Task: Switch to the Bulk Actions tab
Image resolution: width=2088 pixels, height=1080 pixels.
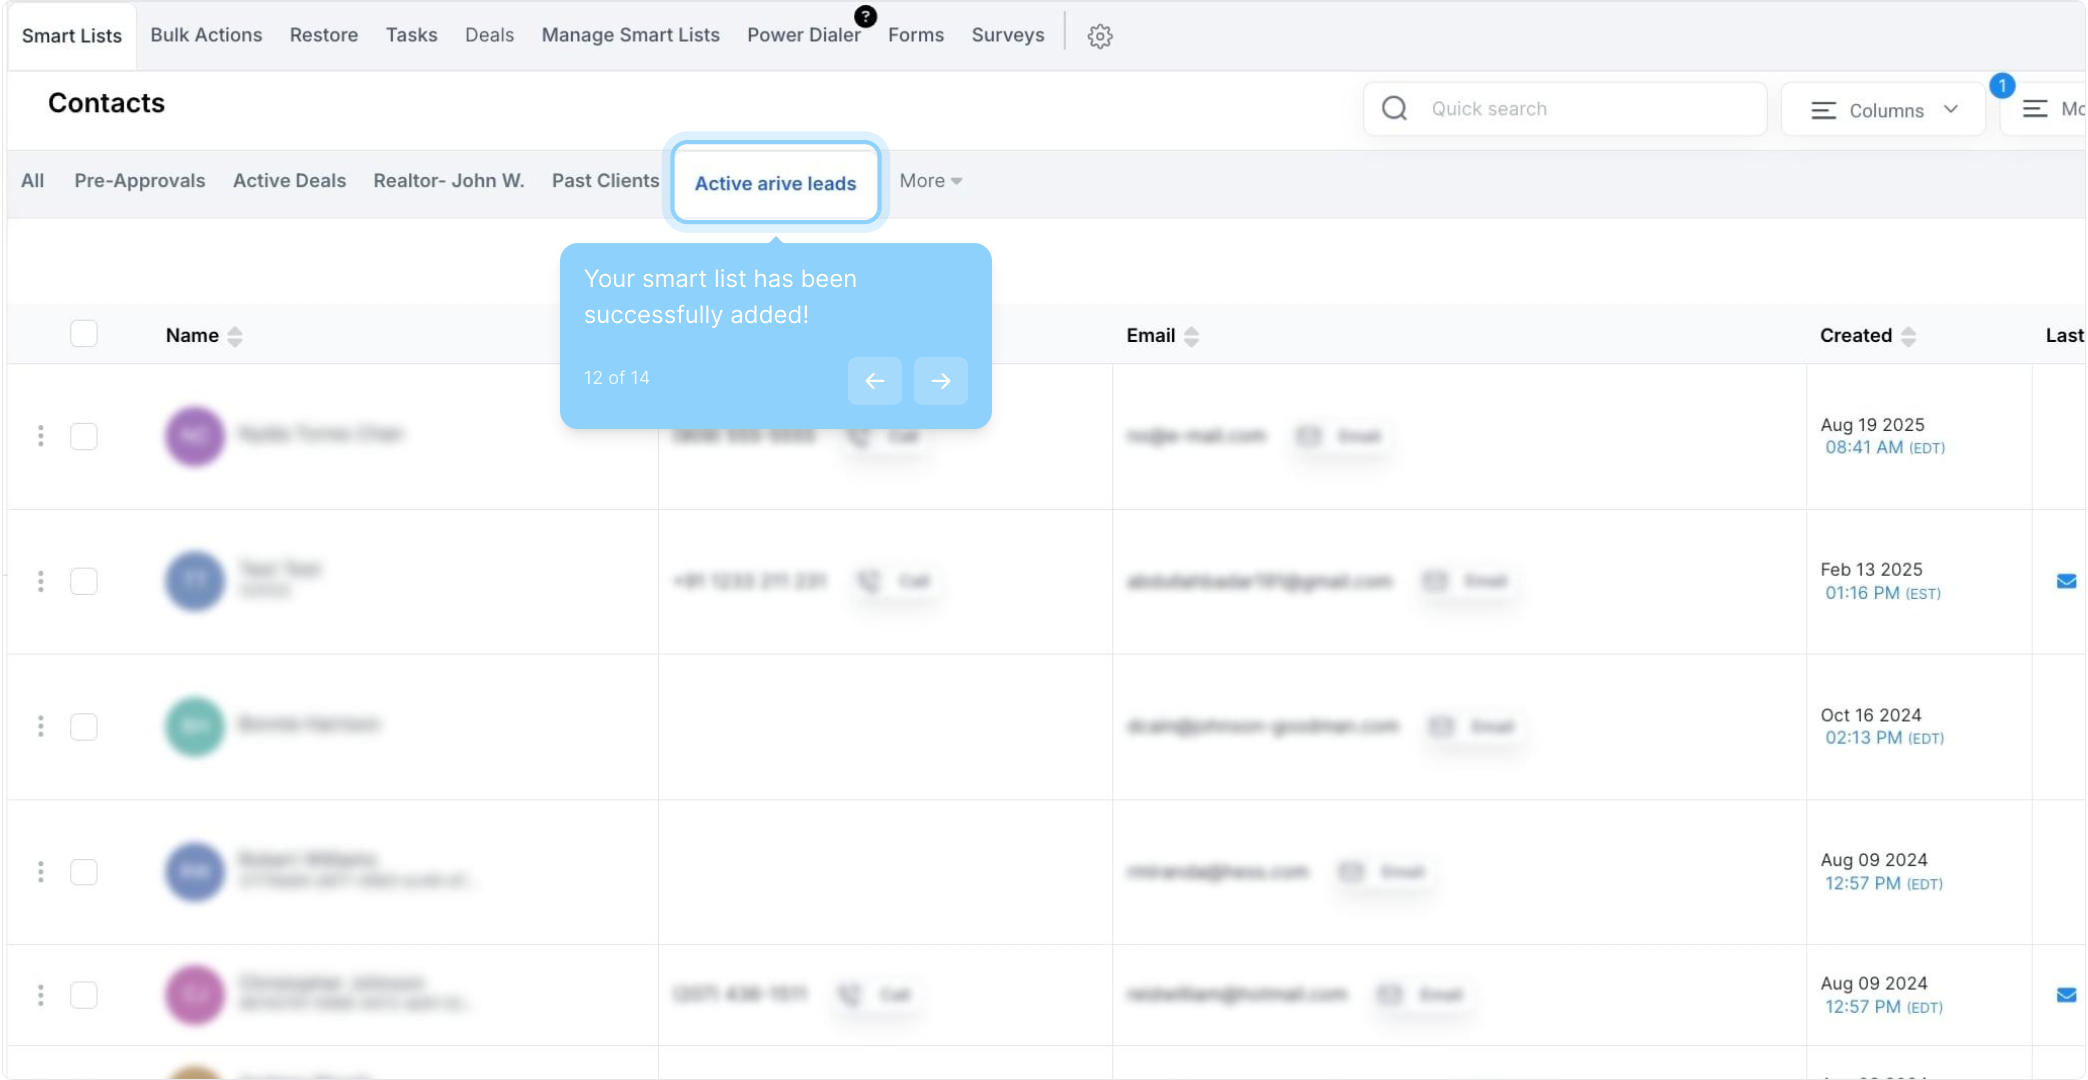Action: [x=206, y=35]
